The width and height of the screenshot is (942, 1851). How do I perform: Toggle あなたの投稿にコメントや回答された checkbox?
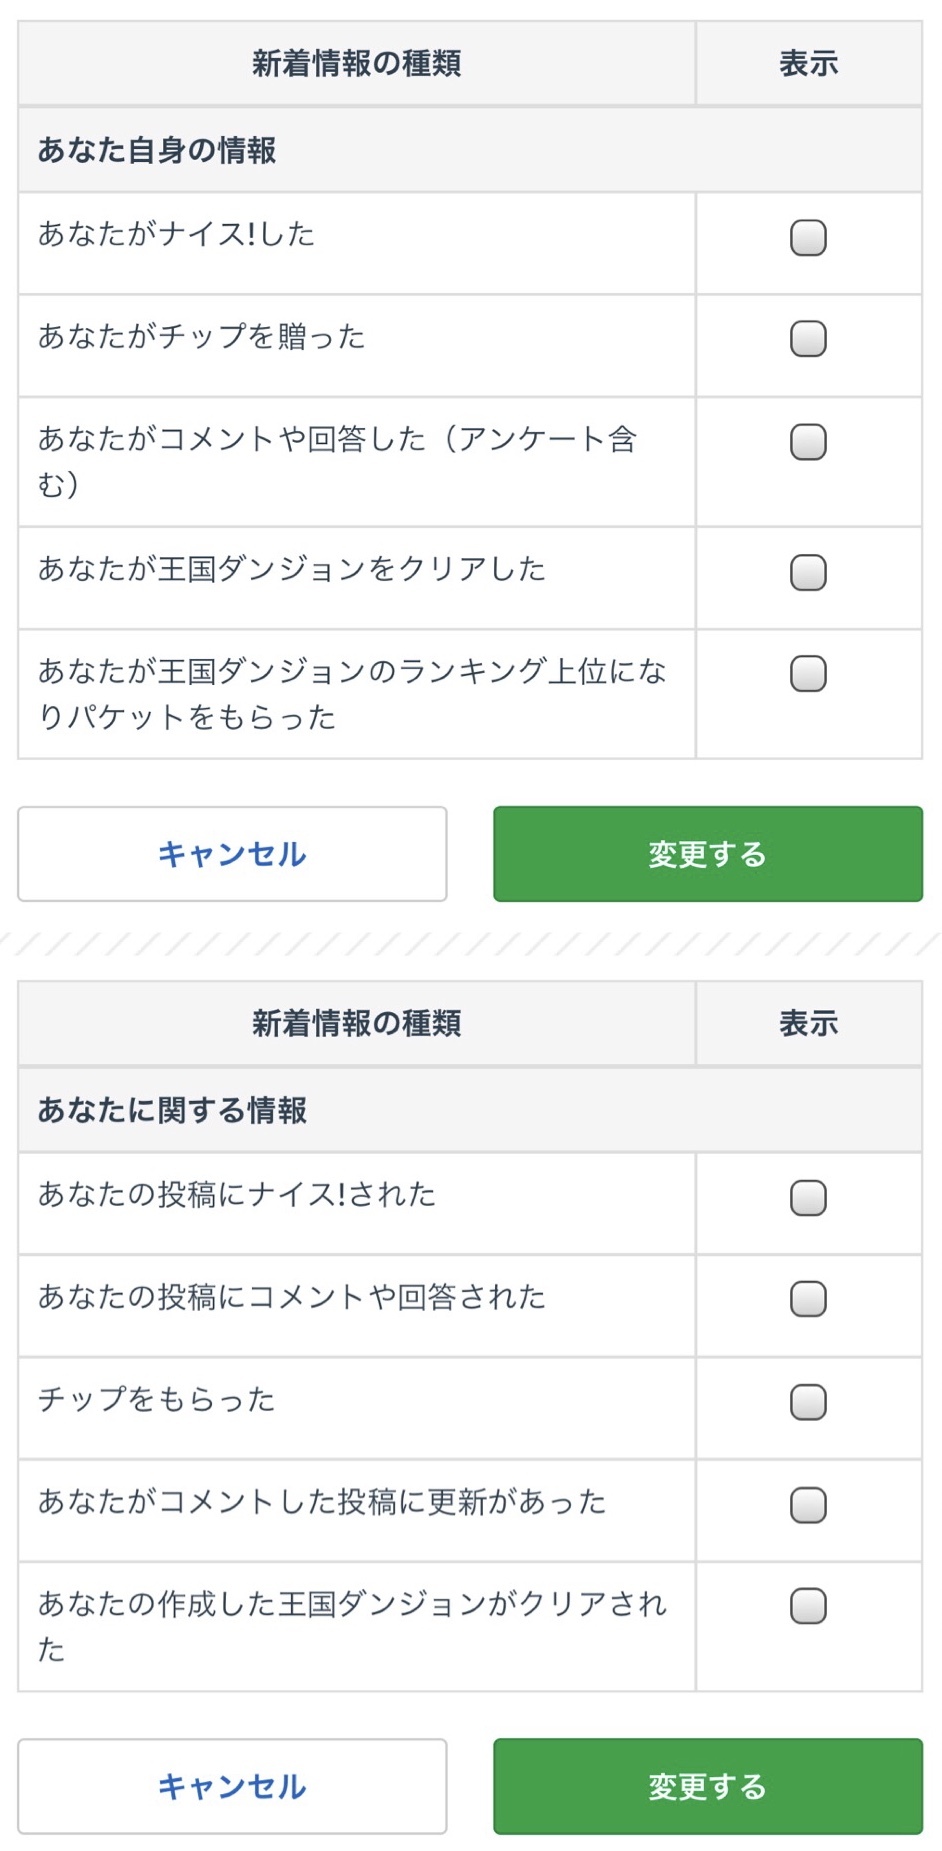pyautogui.click(x=808, y=1299)
